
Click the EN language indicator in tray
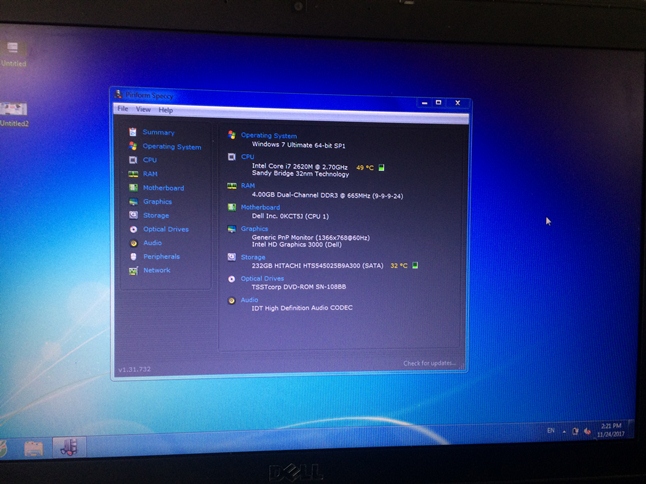click(x=551, y=430)
